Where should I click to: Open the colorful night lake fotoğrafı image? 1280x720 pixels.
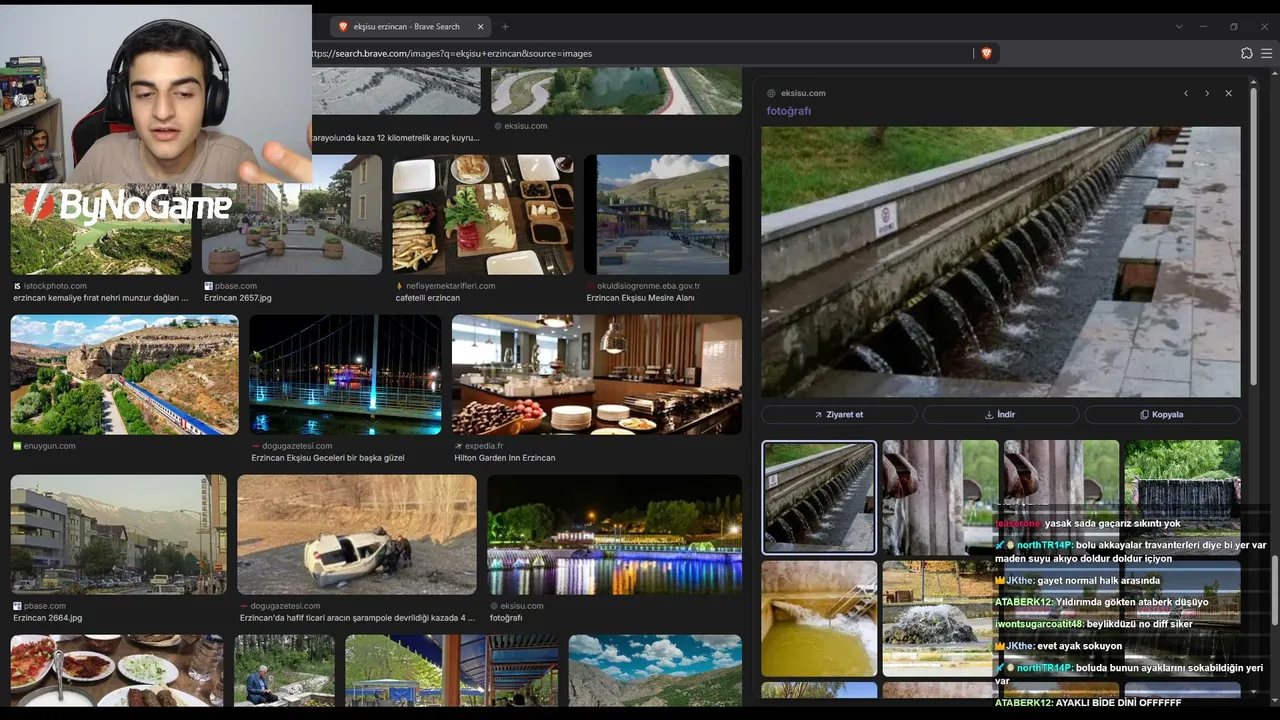coord(615,535)
